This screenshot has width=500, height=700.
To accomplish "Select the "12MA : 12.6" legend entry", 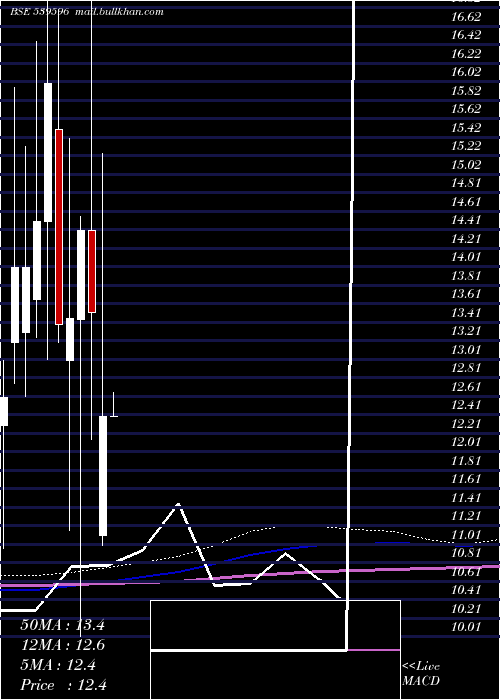I will (62, 645).
